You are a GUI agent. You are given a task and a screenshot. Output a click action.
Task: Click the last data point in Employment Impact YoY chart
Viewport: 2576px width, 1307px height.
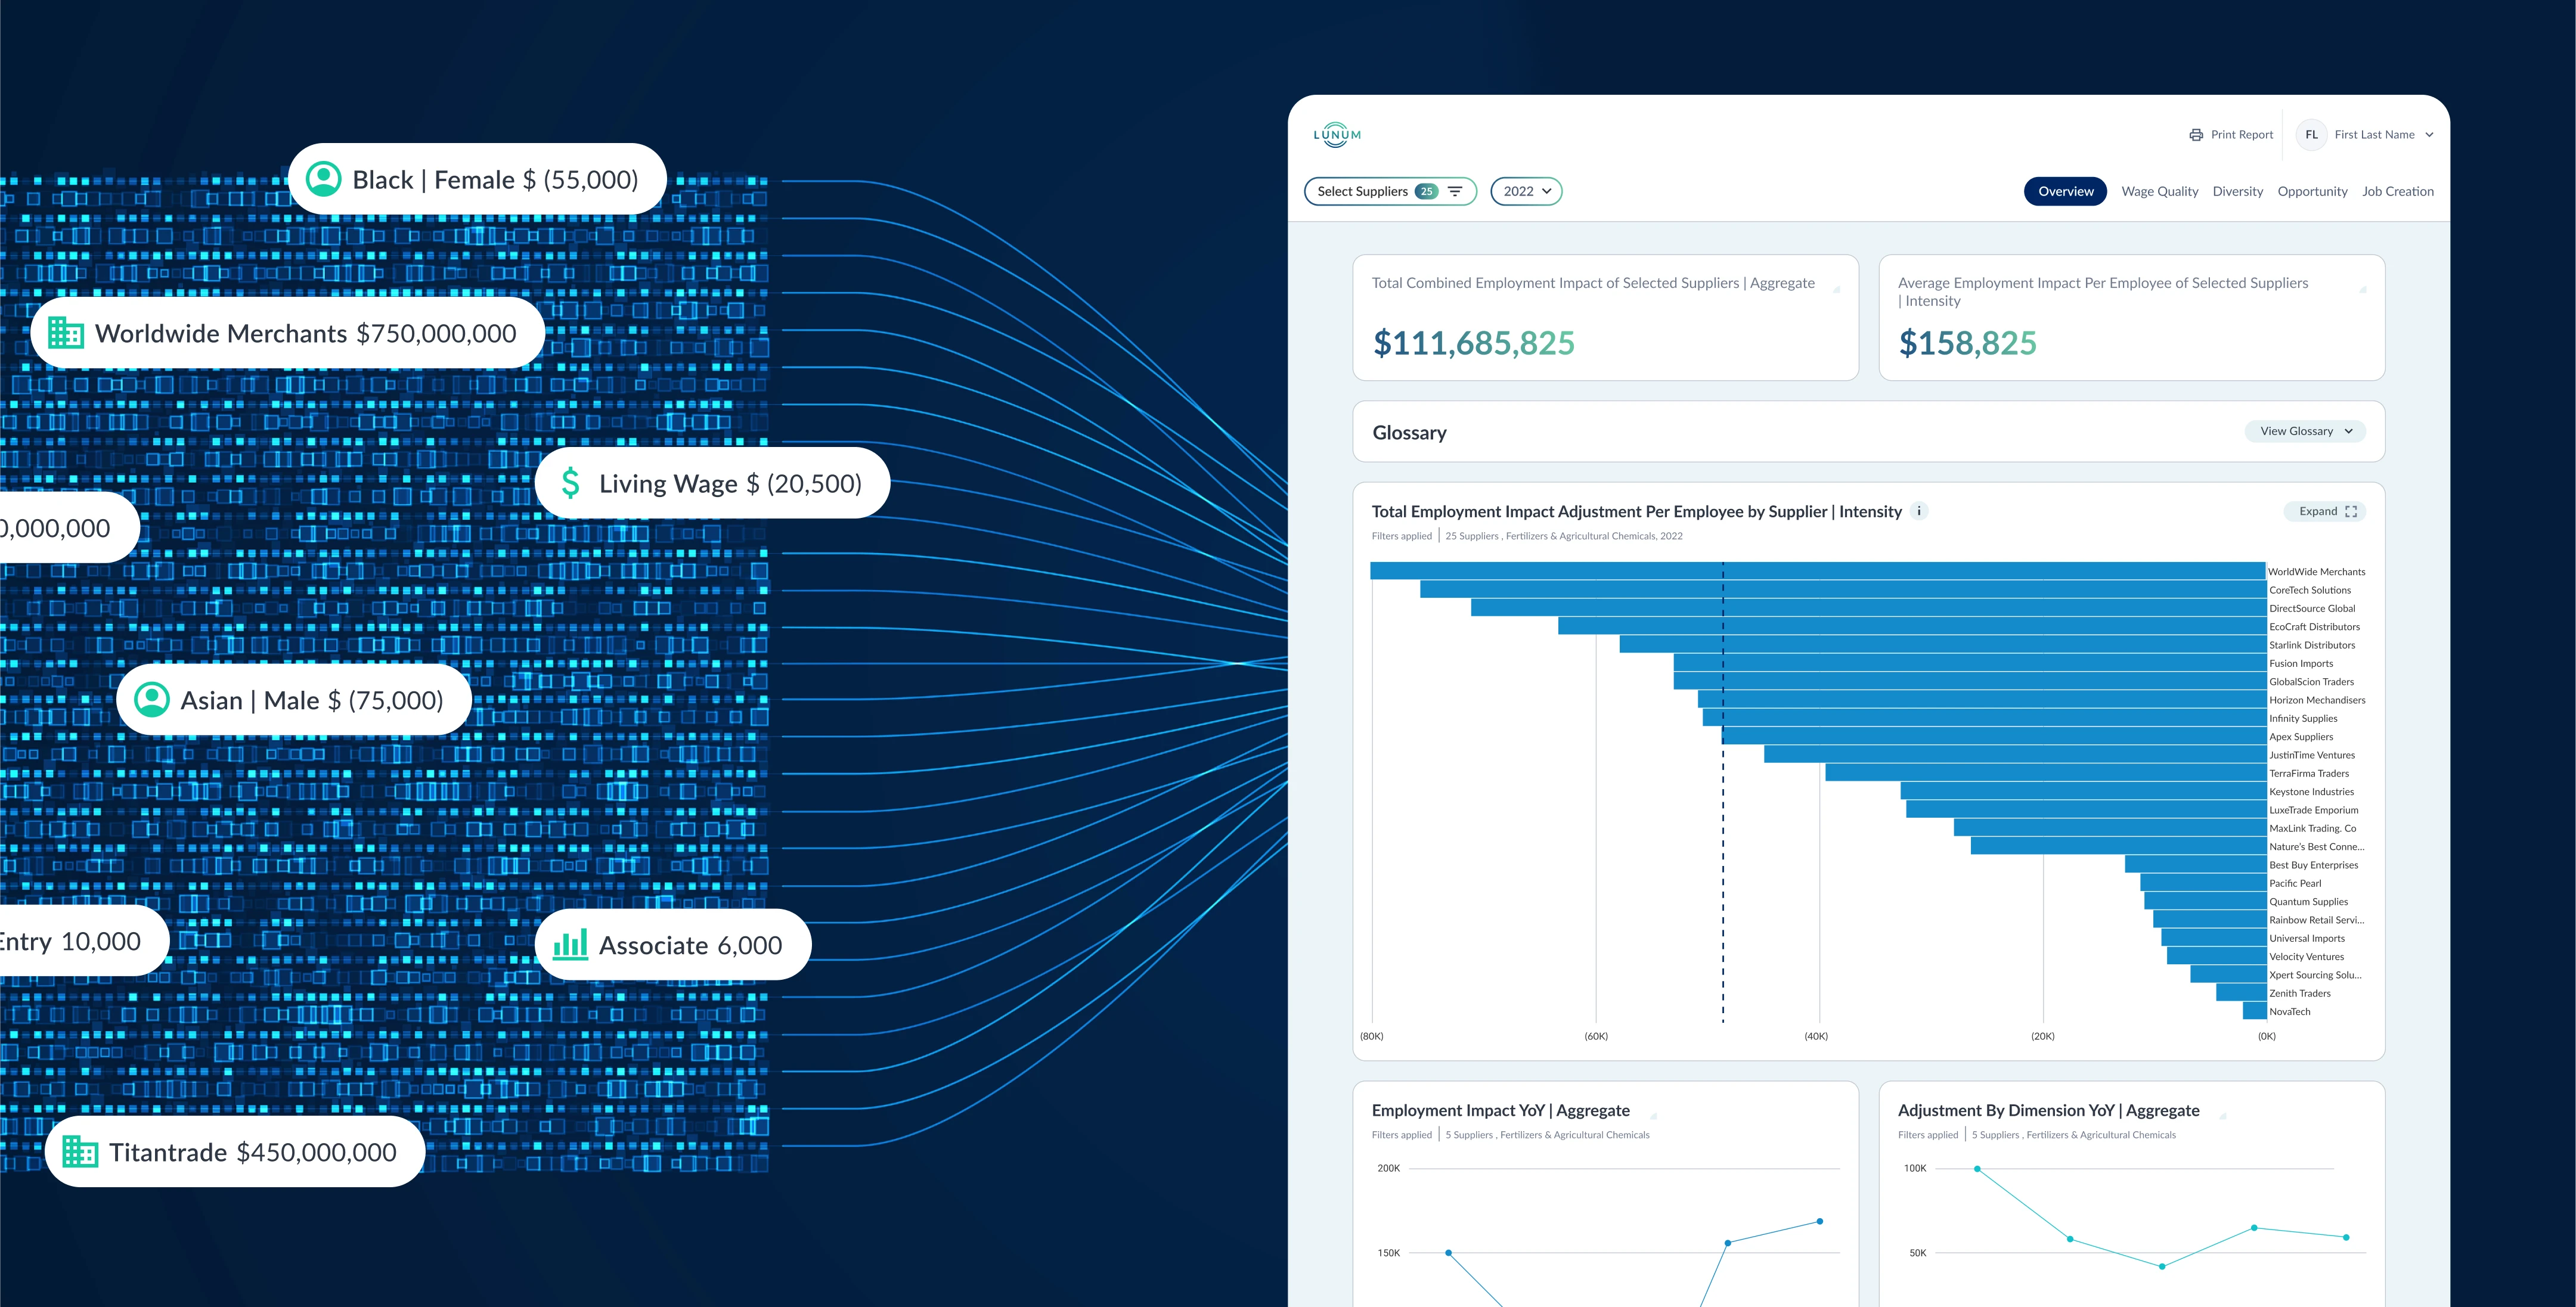click(1819, 1221)
